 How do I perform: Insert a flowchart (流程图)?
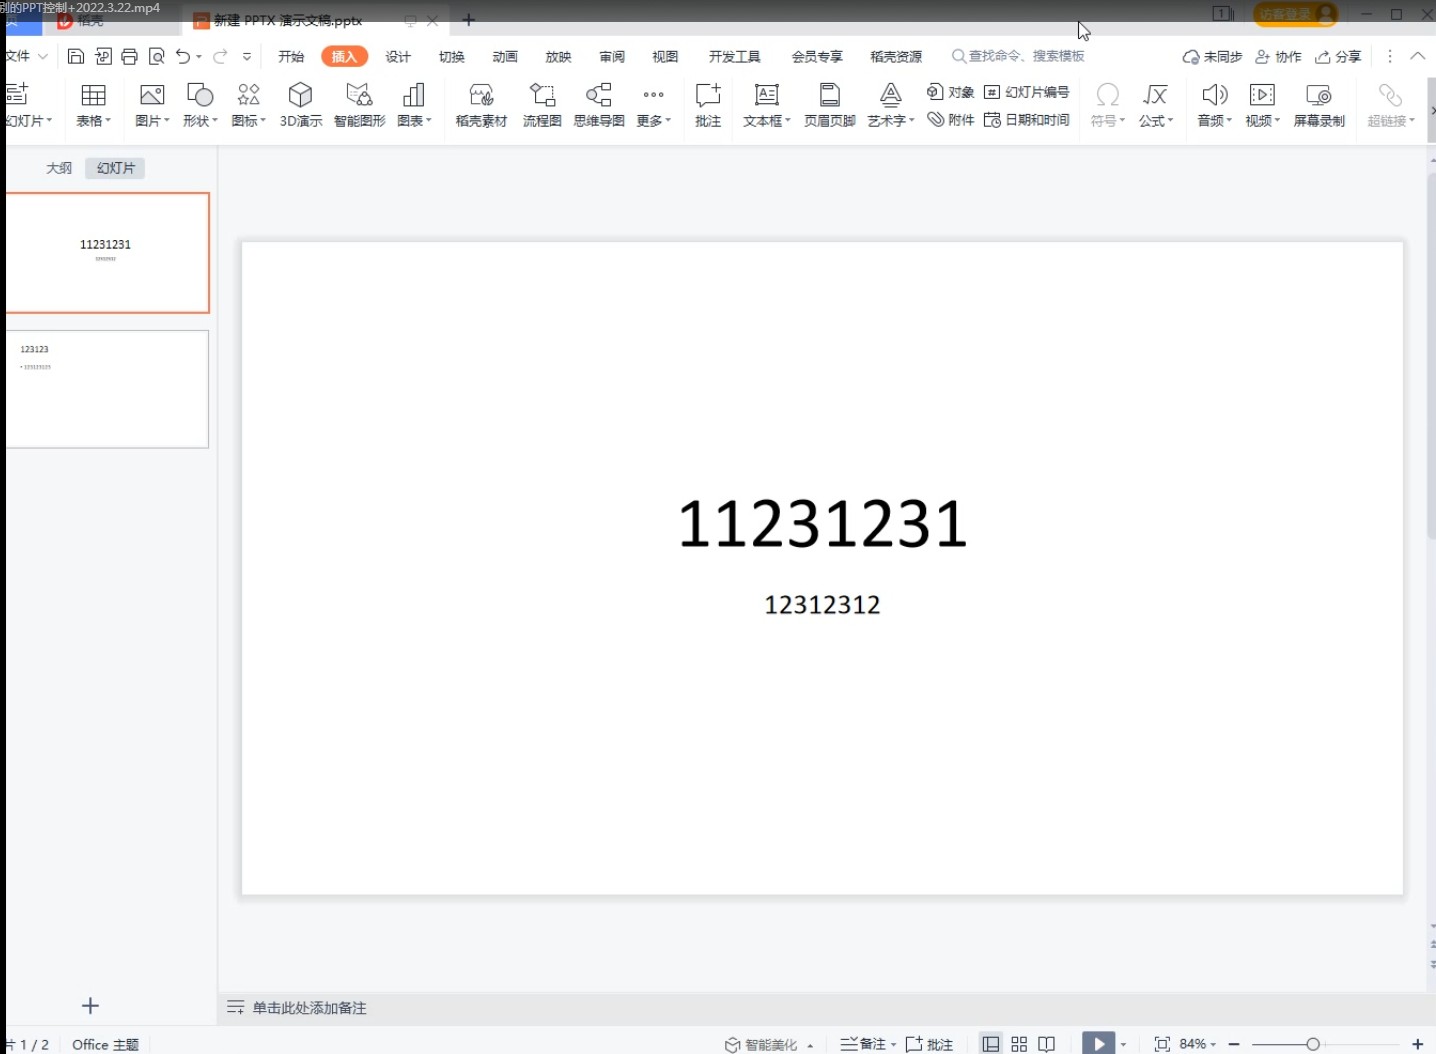pos(542,105)
